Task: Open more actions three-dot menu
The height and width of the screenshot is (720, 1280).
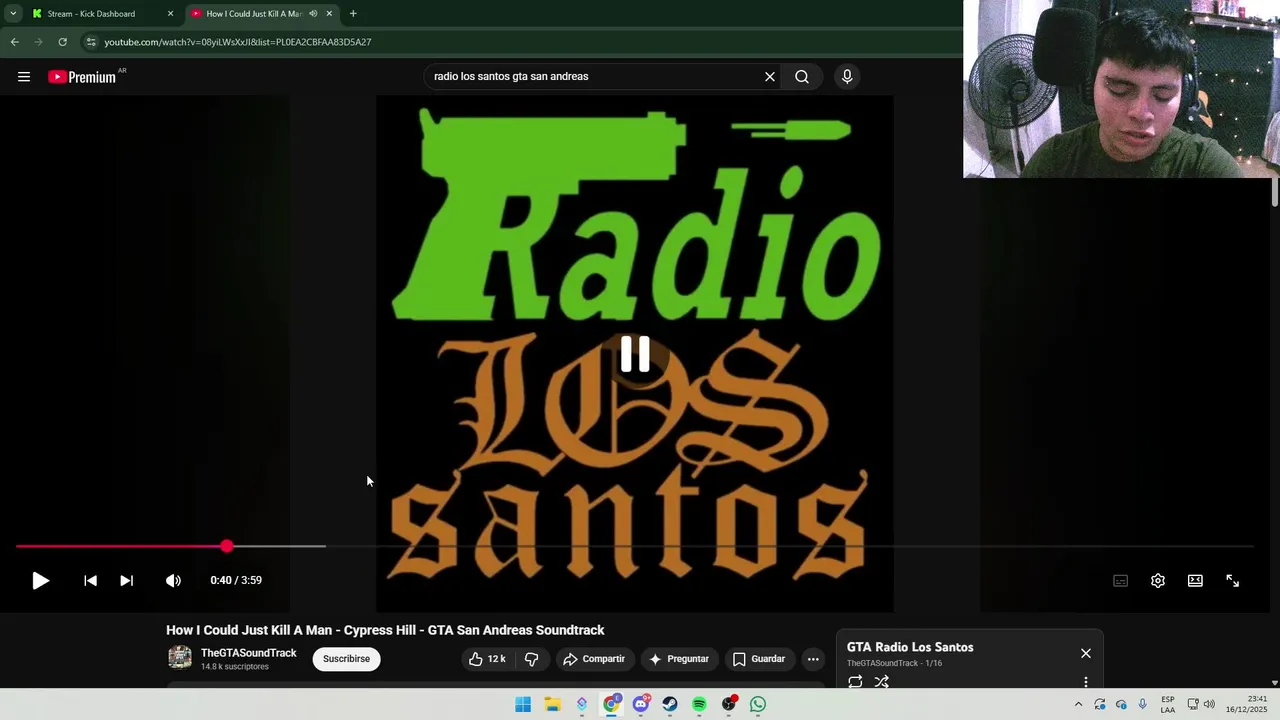Action: (813, 659)
